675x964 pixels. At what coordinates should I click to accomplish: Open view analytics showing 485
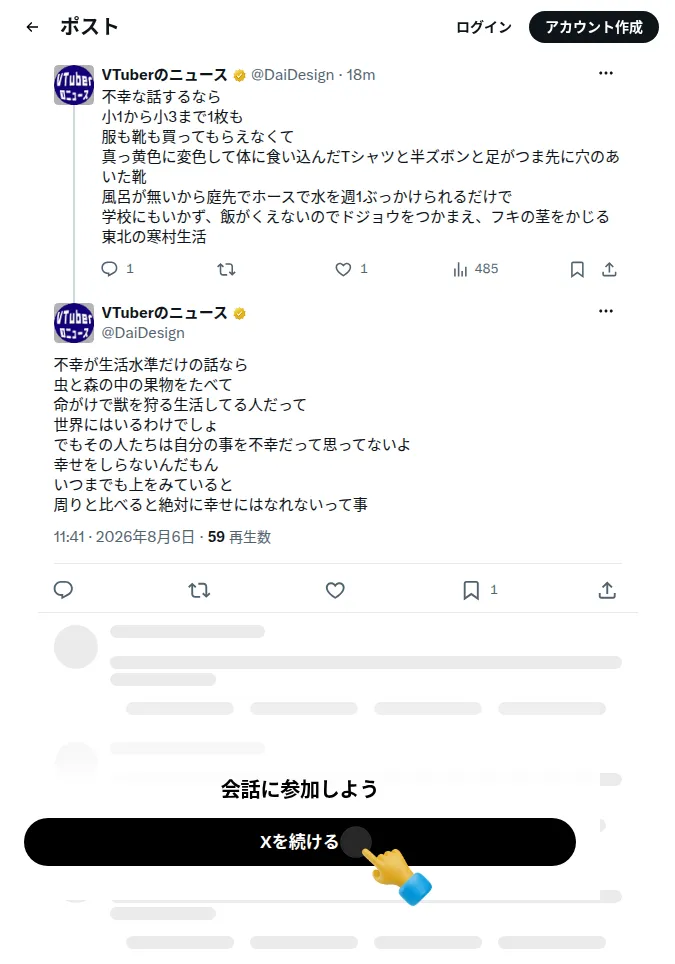click(x=475, y=269)
